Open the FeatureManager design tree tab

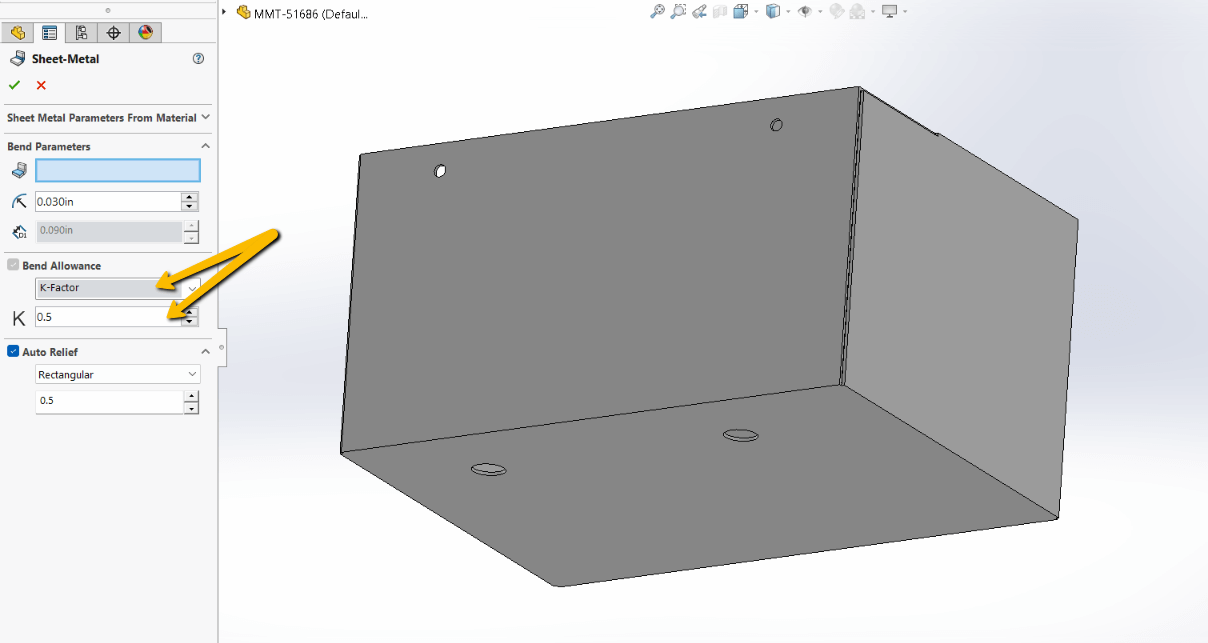pyautogui.click(x=18, y=32)
